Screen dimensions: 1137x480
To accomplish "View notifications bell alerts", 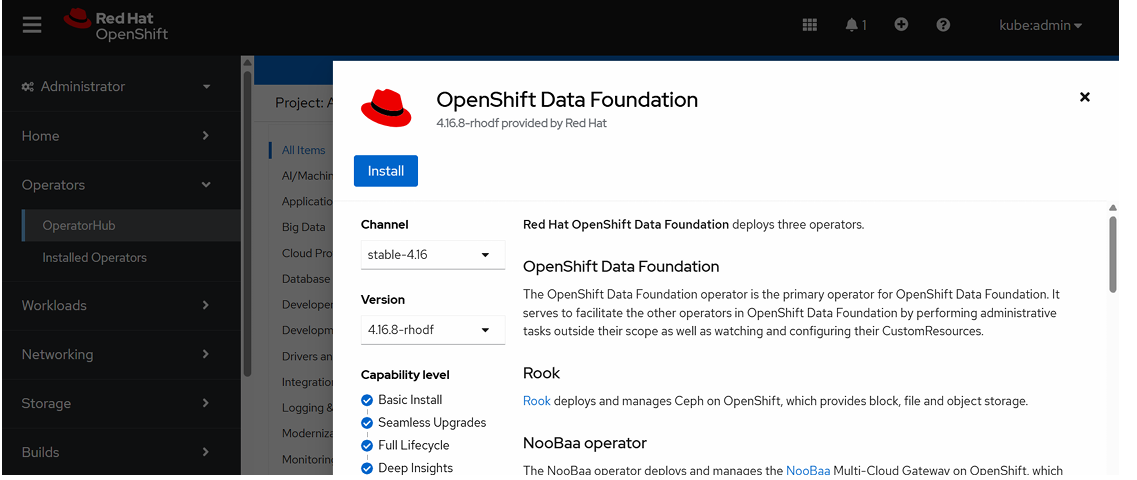I will [x=855, y=25].
